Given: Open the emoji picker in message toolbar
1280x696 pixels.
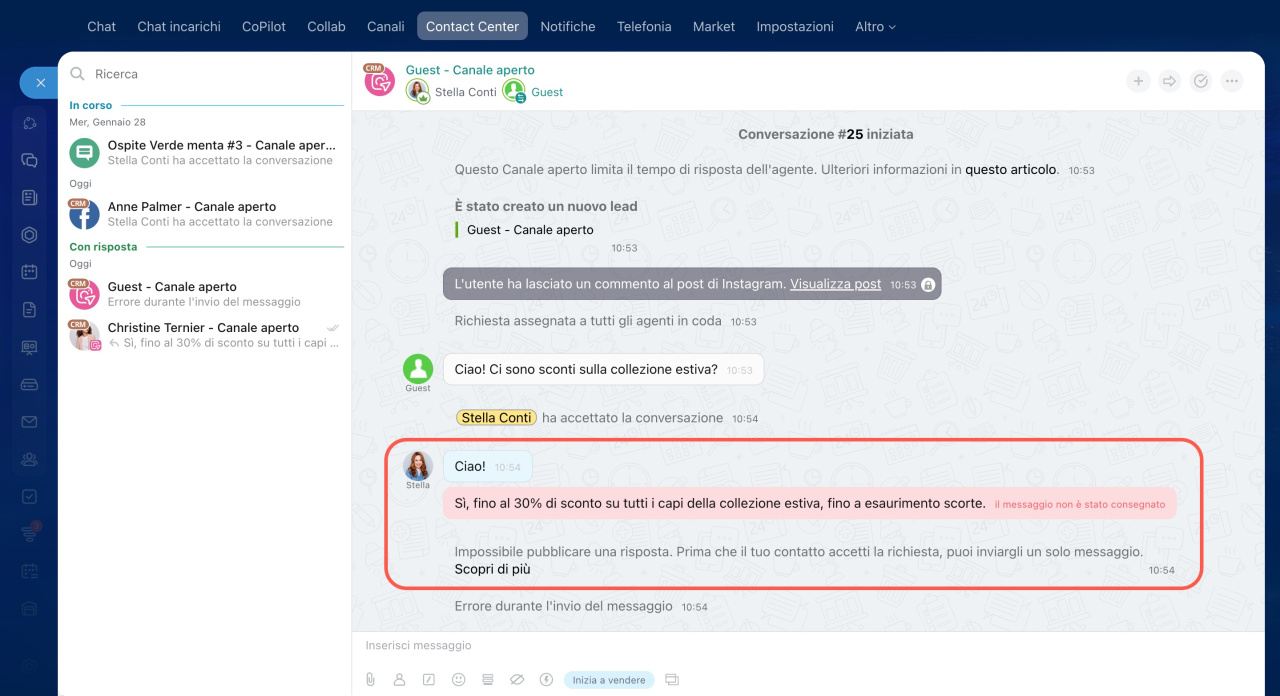Looking at the screenshot, I should tap(459, 680).
